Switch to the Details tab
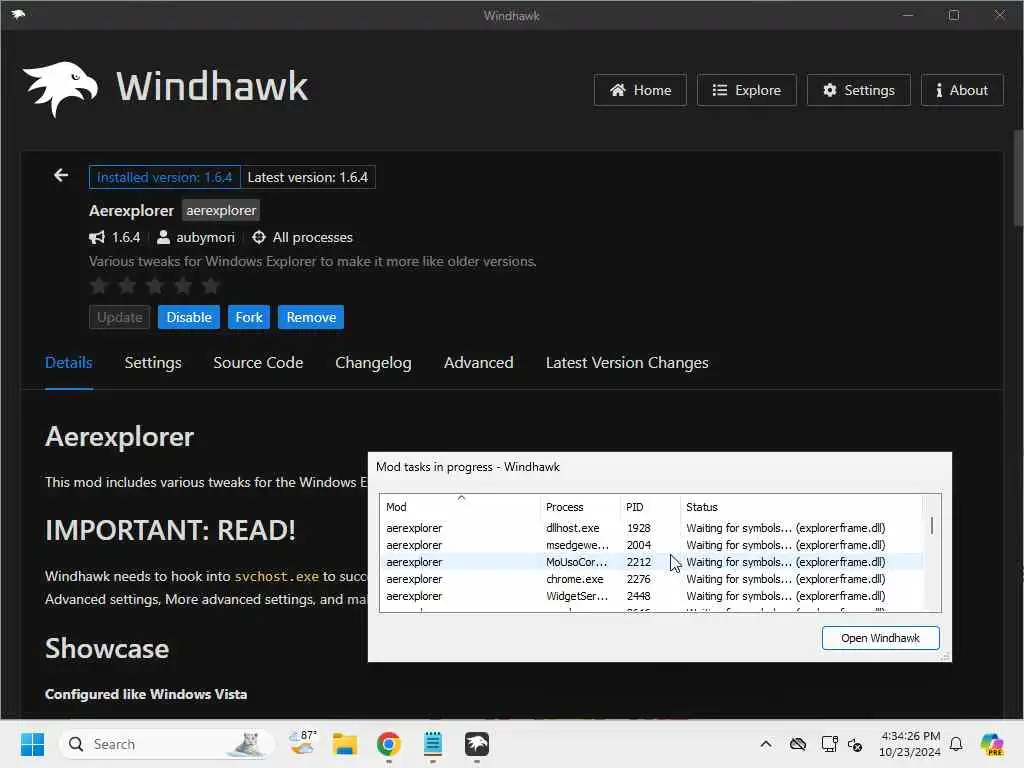The image size is (1024, 768). click(69, 362)
